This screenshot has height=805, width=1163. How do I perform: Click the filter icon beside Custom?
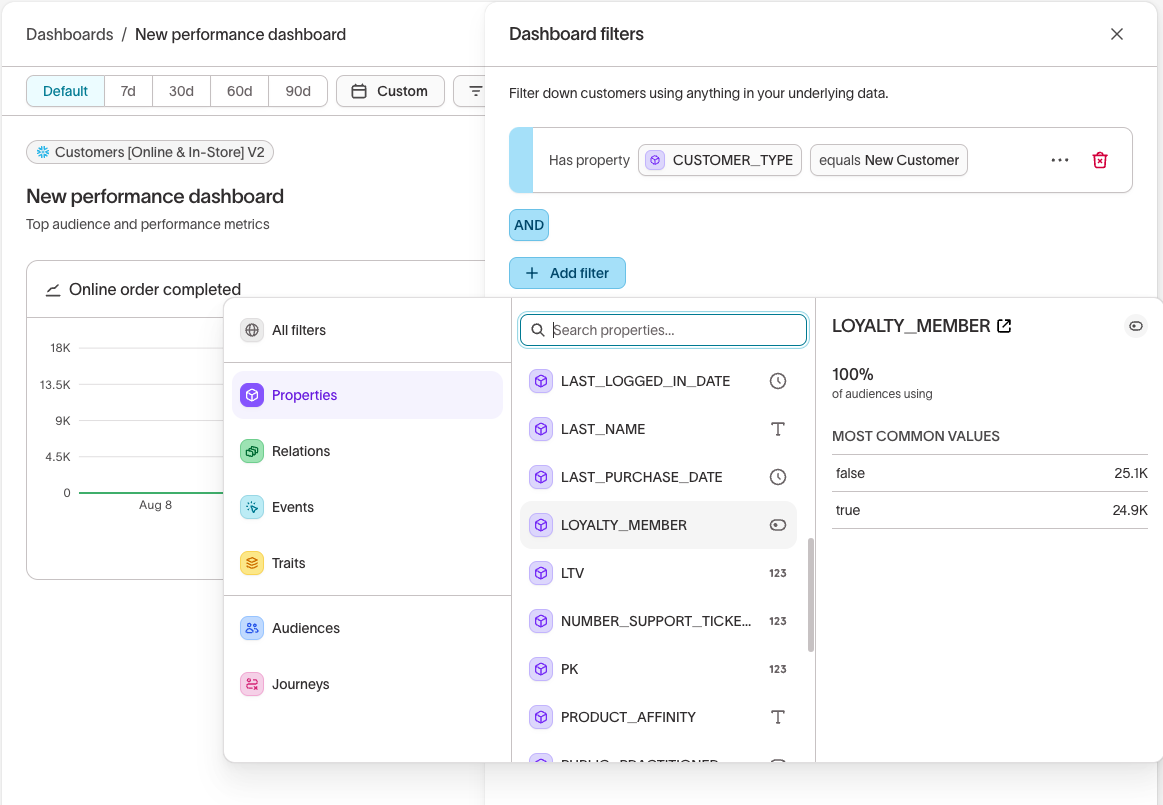click(474, 91)
